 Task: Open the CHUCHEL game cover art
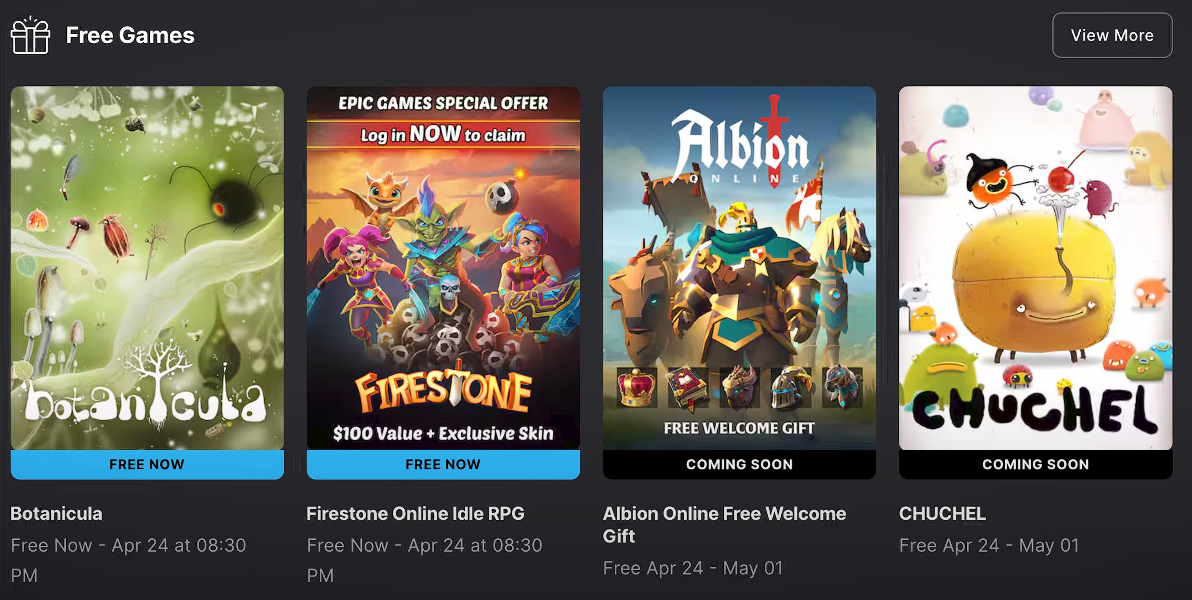[1035, 268]
